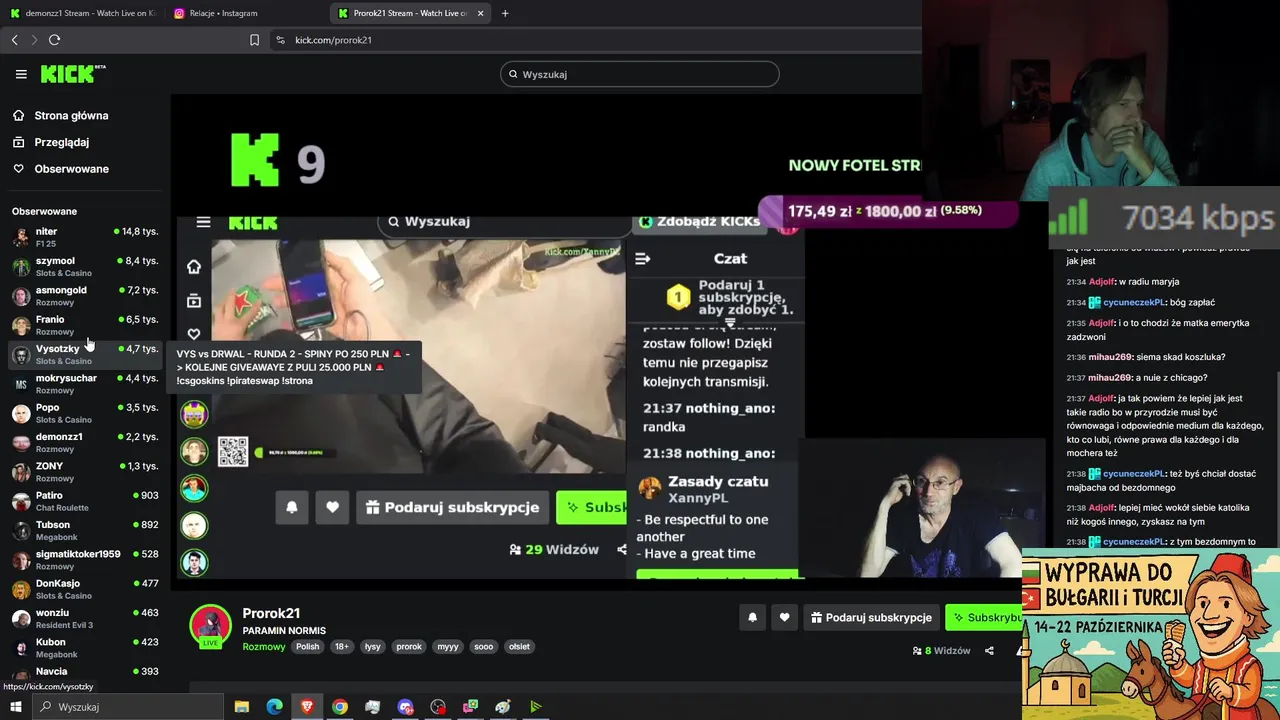The width and height of the screenshot is (1280, 720).
Task: Open demonzz1's channel in followed list
Action: point(85,442)
